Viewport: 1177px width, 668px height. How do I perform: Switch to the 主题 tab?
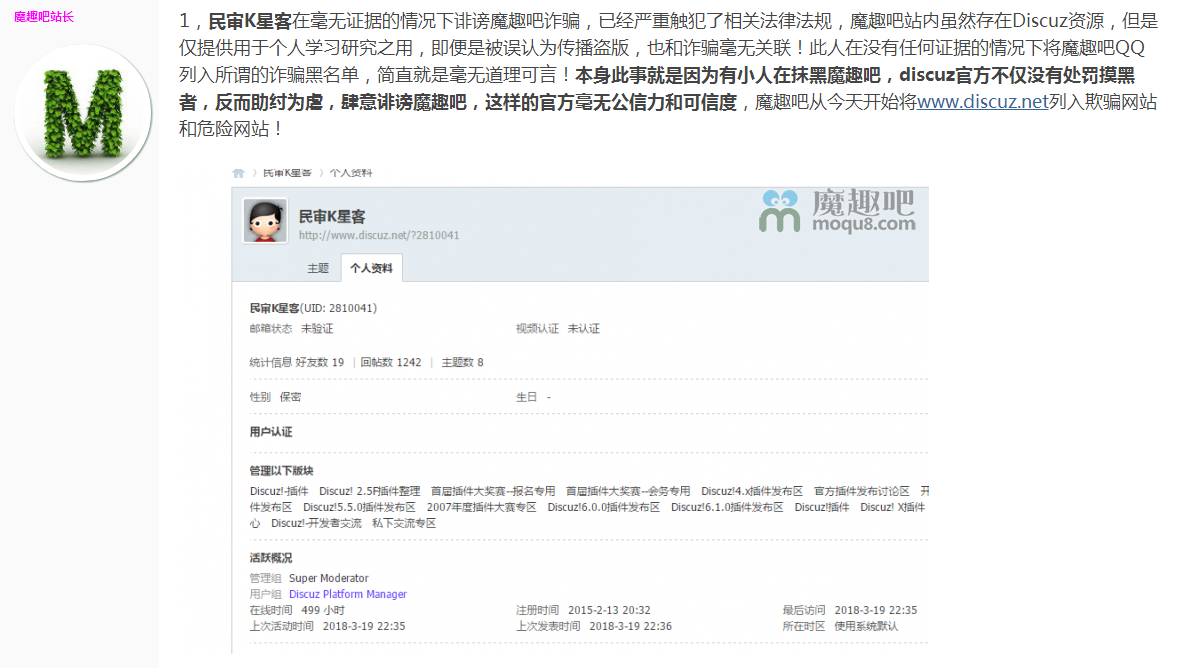318,268
